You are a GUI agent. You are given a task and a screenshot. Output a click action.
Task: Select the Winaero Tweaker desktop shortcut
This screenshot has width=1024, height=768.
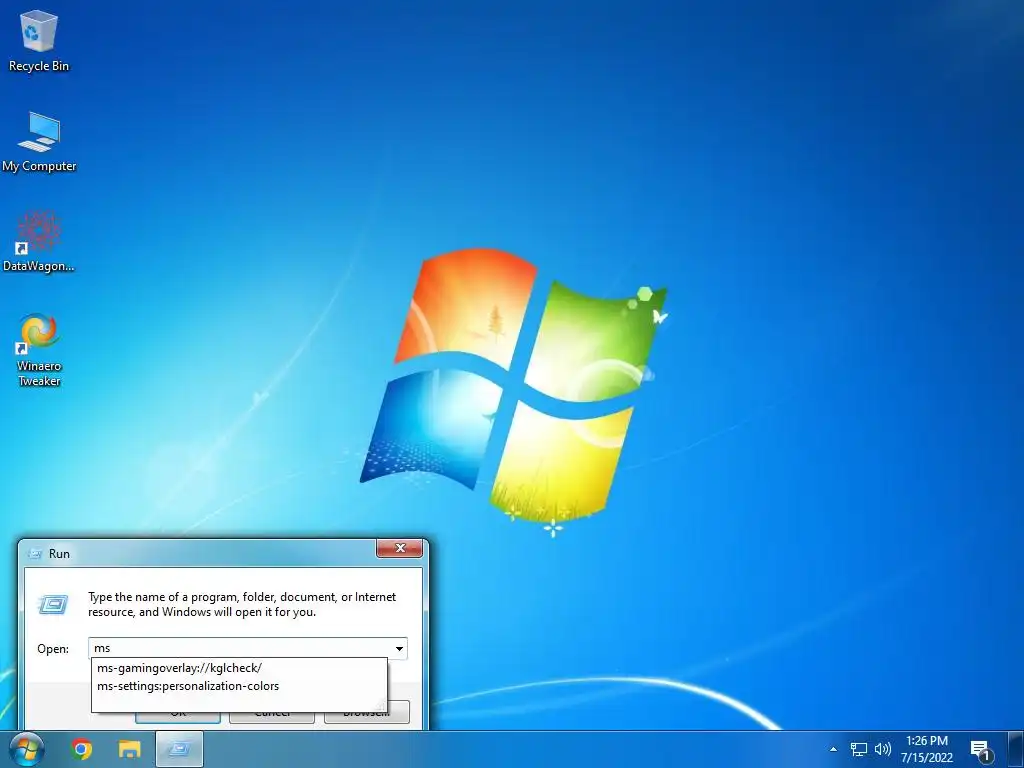pos(39,349)
